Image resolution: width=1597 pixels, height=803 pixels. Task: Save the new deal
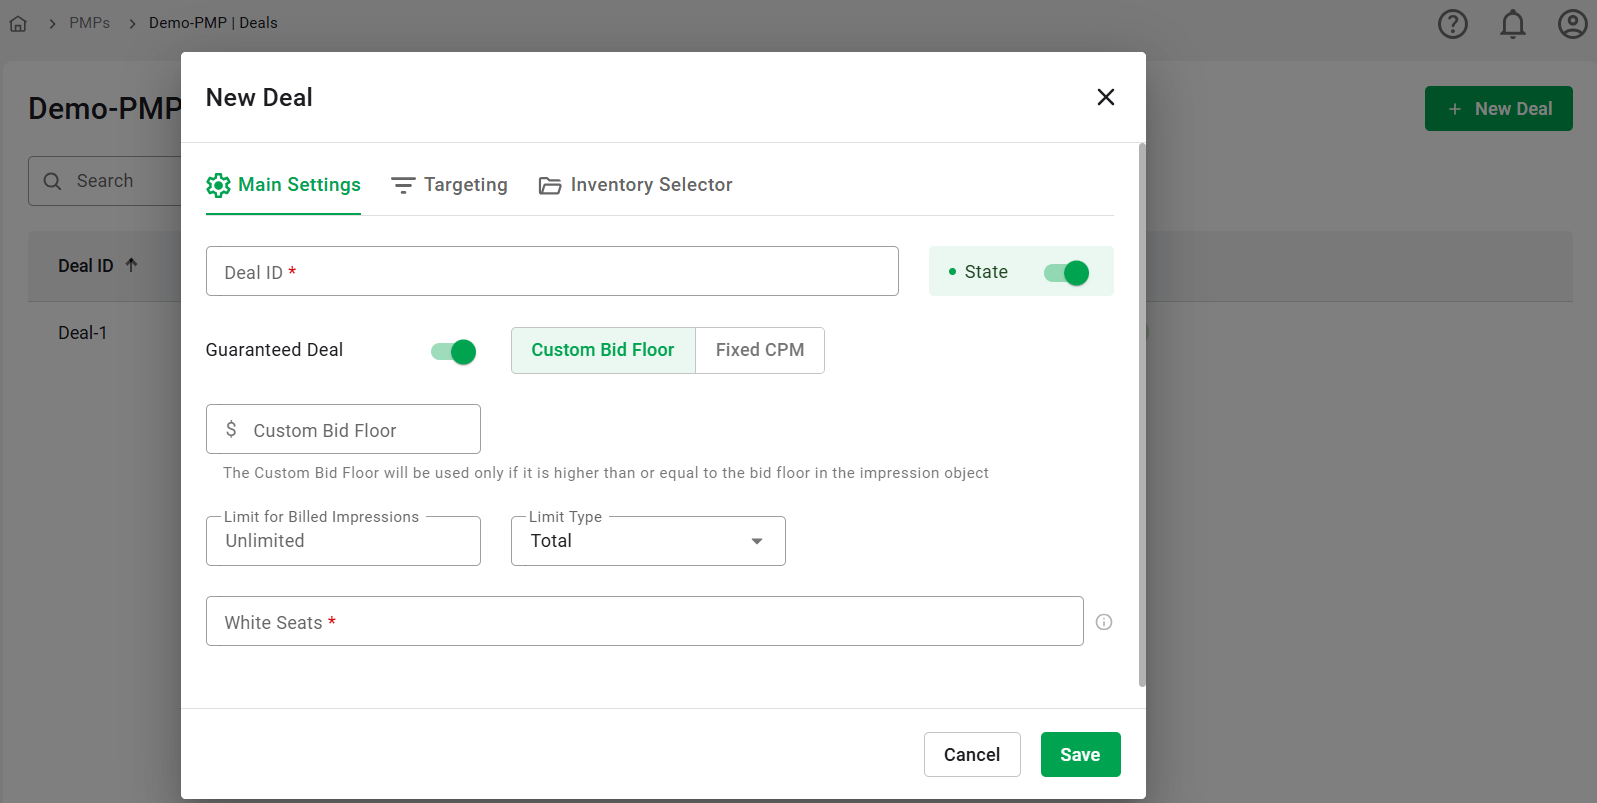tap(1080, 754)
